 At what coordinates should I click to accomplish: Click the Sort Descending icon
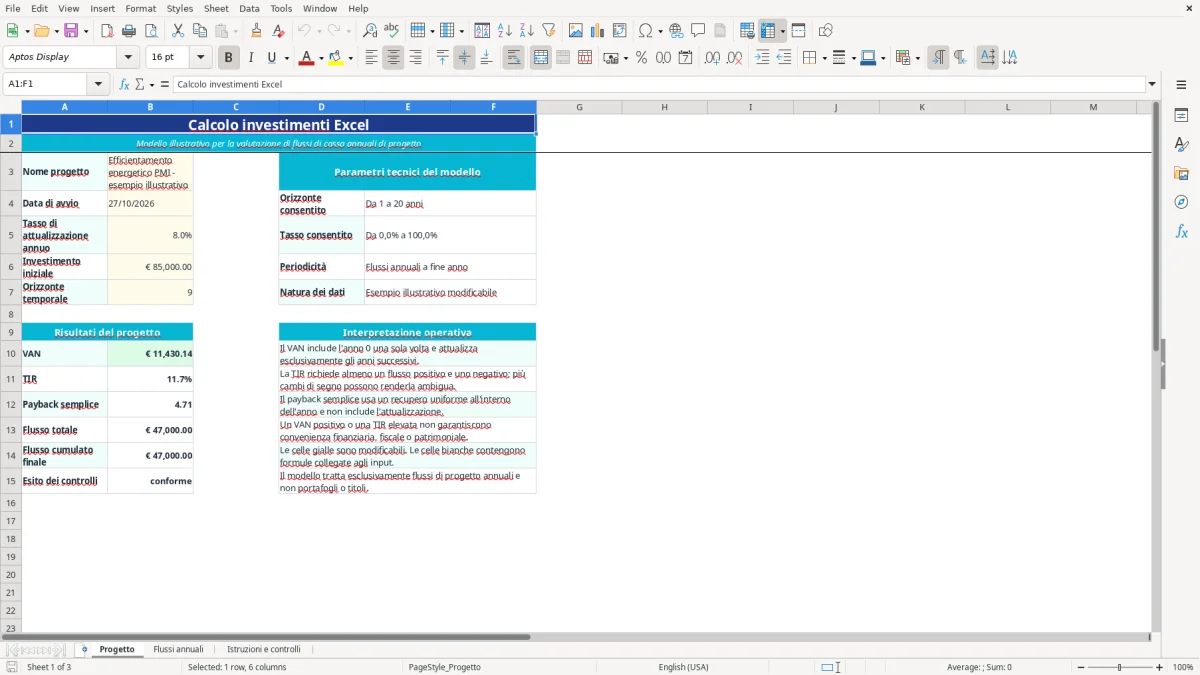tap(527, 31)
